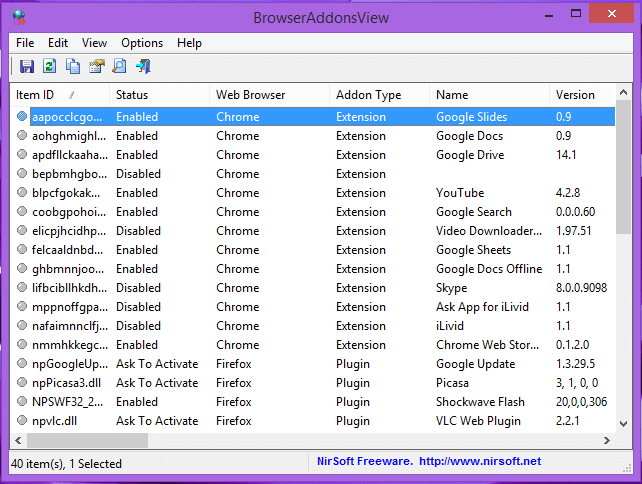Screen dimensions: 642x484
Task: Click the vertical scrollbar thumb
Action: pyautogui.click(x=624, y=167)
